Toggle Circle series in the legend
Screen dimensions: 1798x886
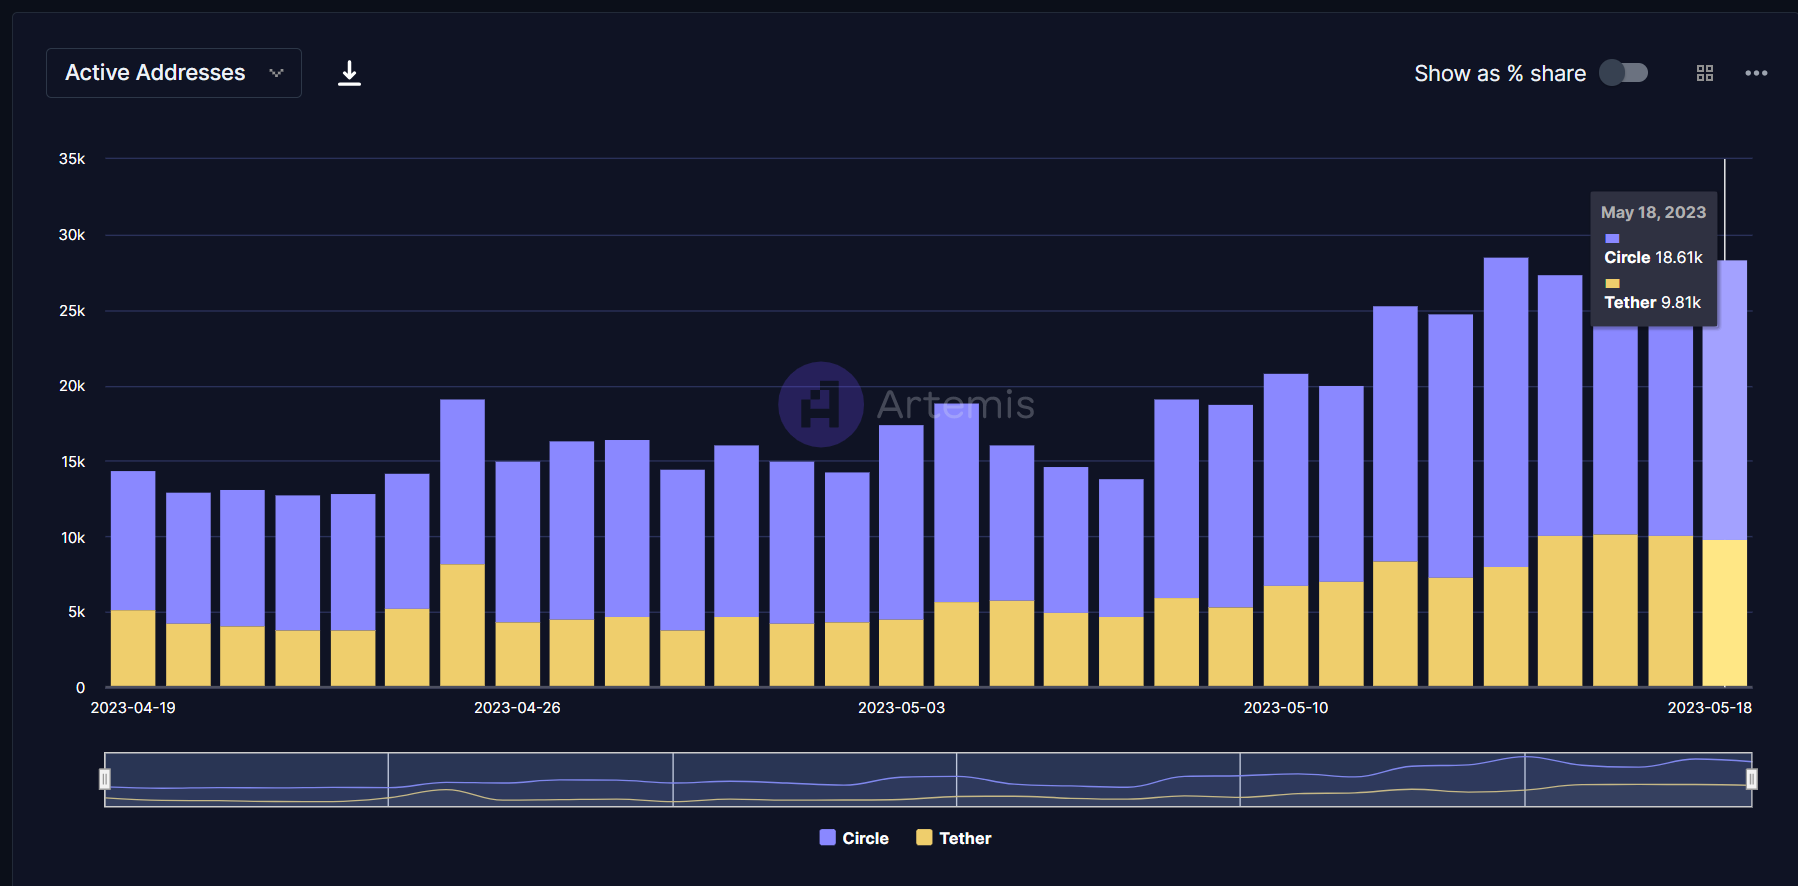854,838
